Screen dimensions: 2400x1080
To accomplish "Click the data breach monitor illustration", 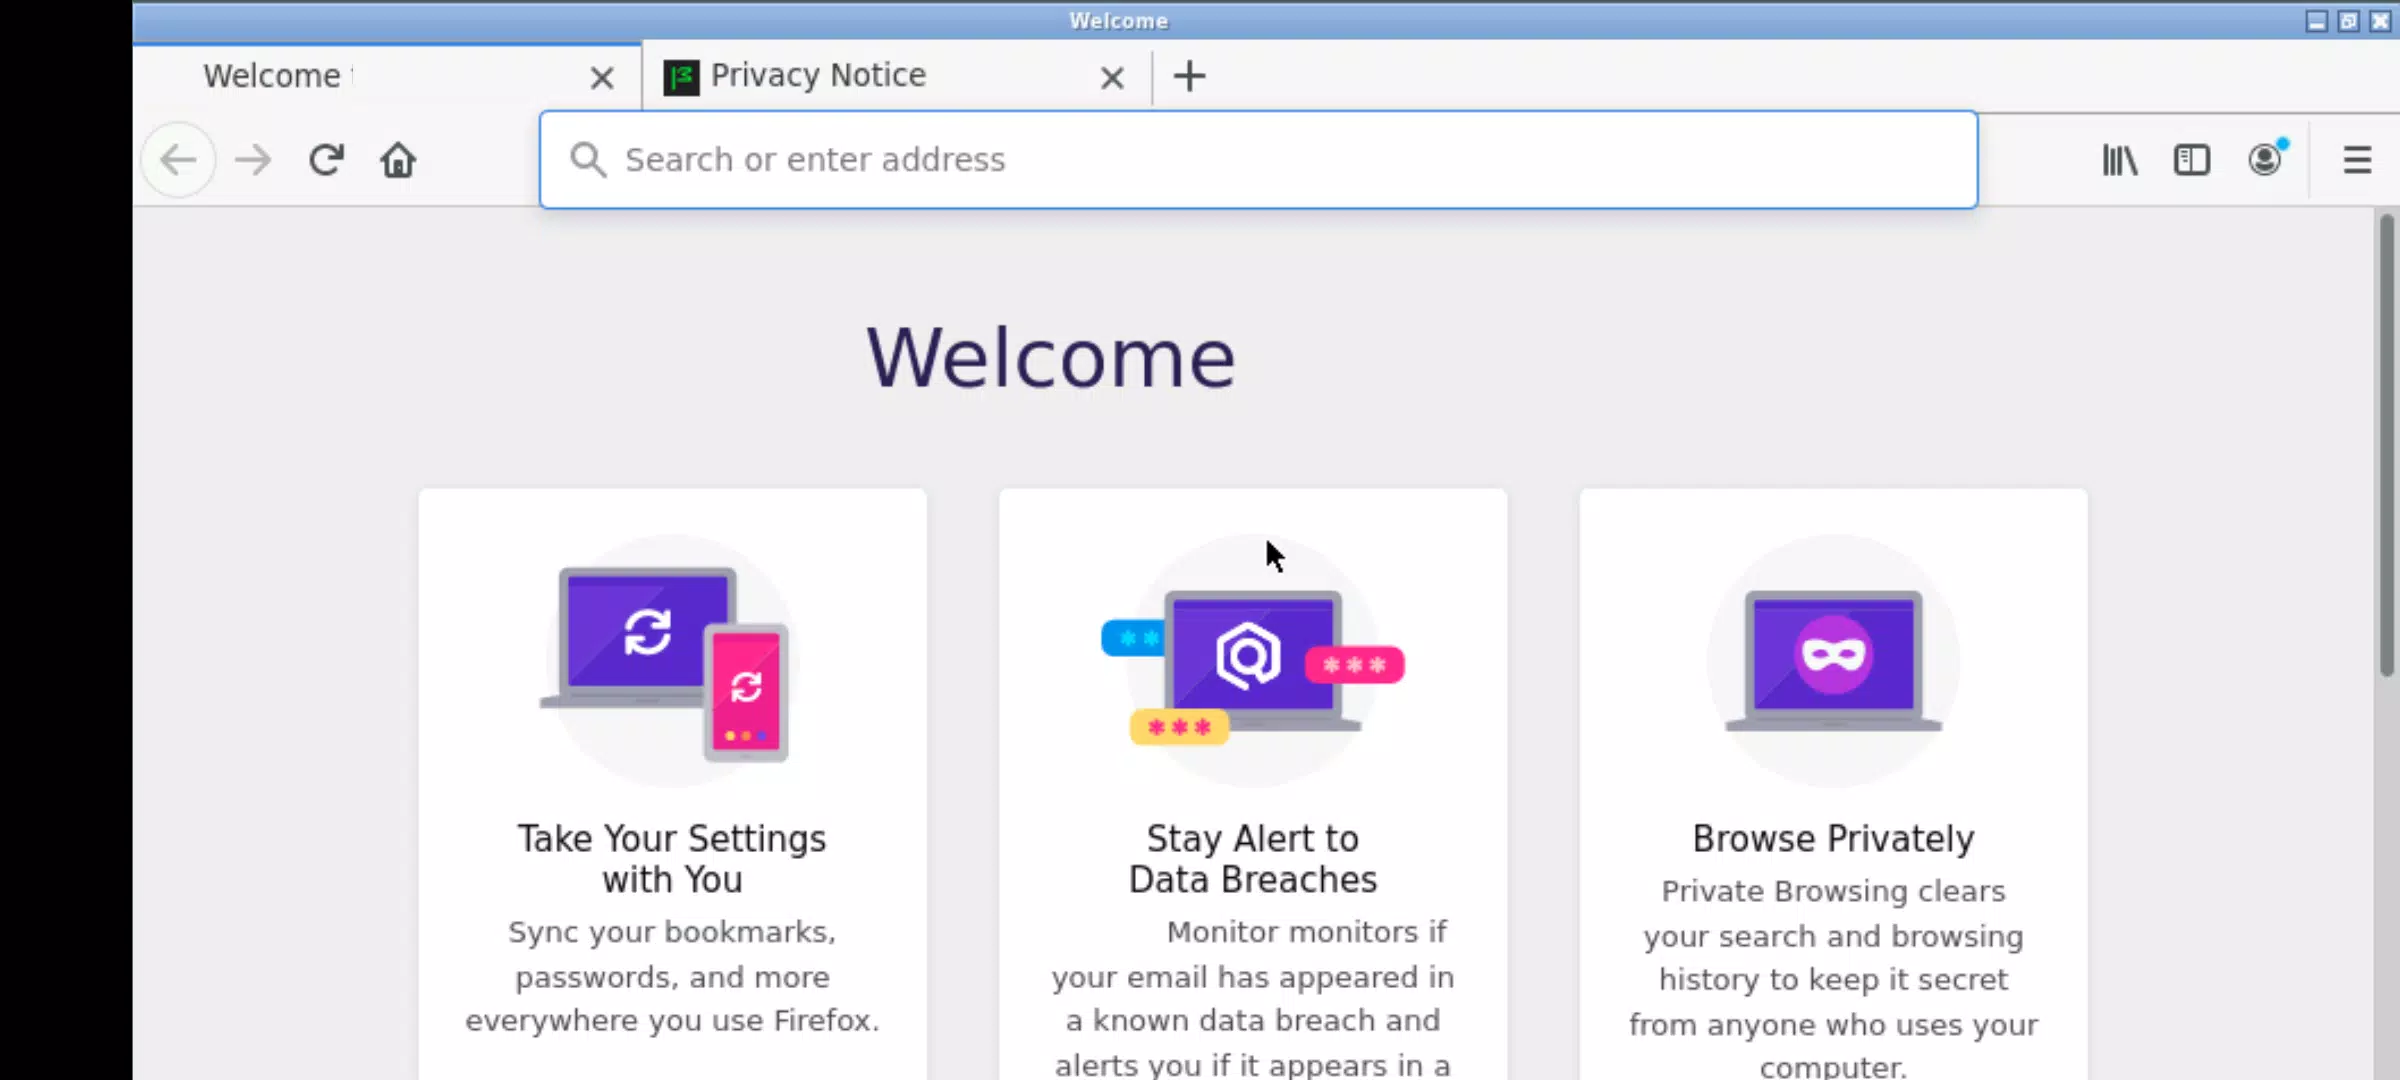I will coord(1253,662).
